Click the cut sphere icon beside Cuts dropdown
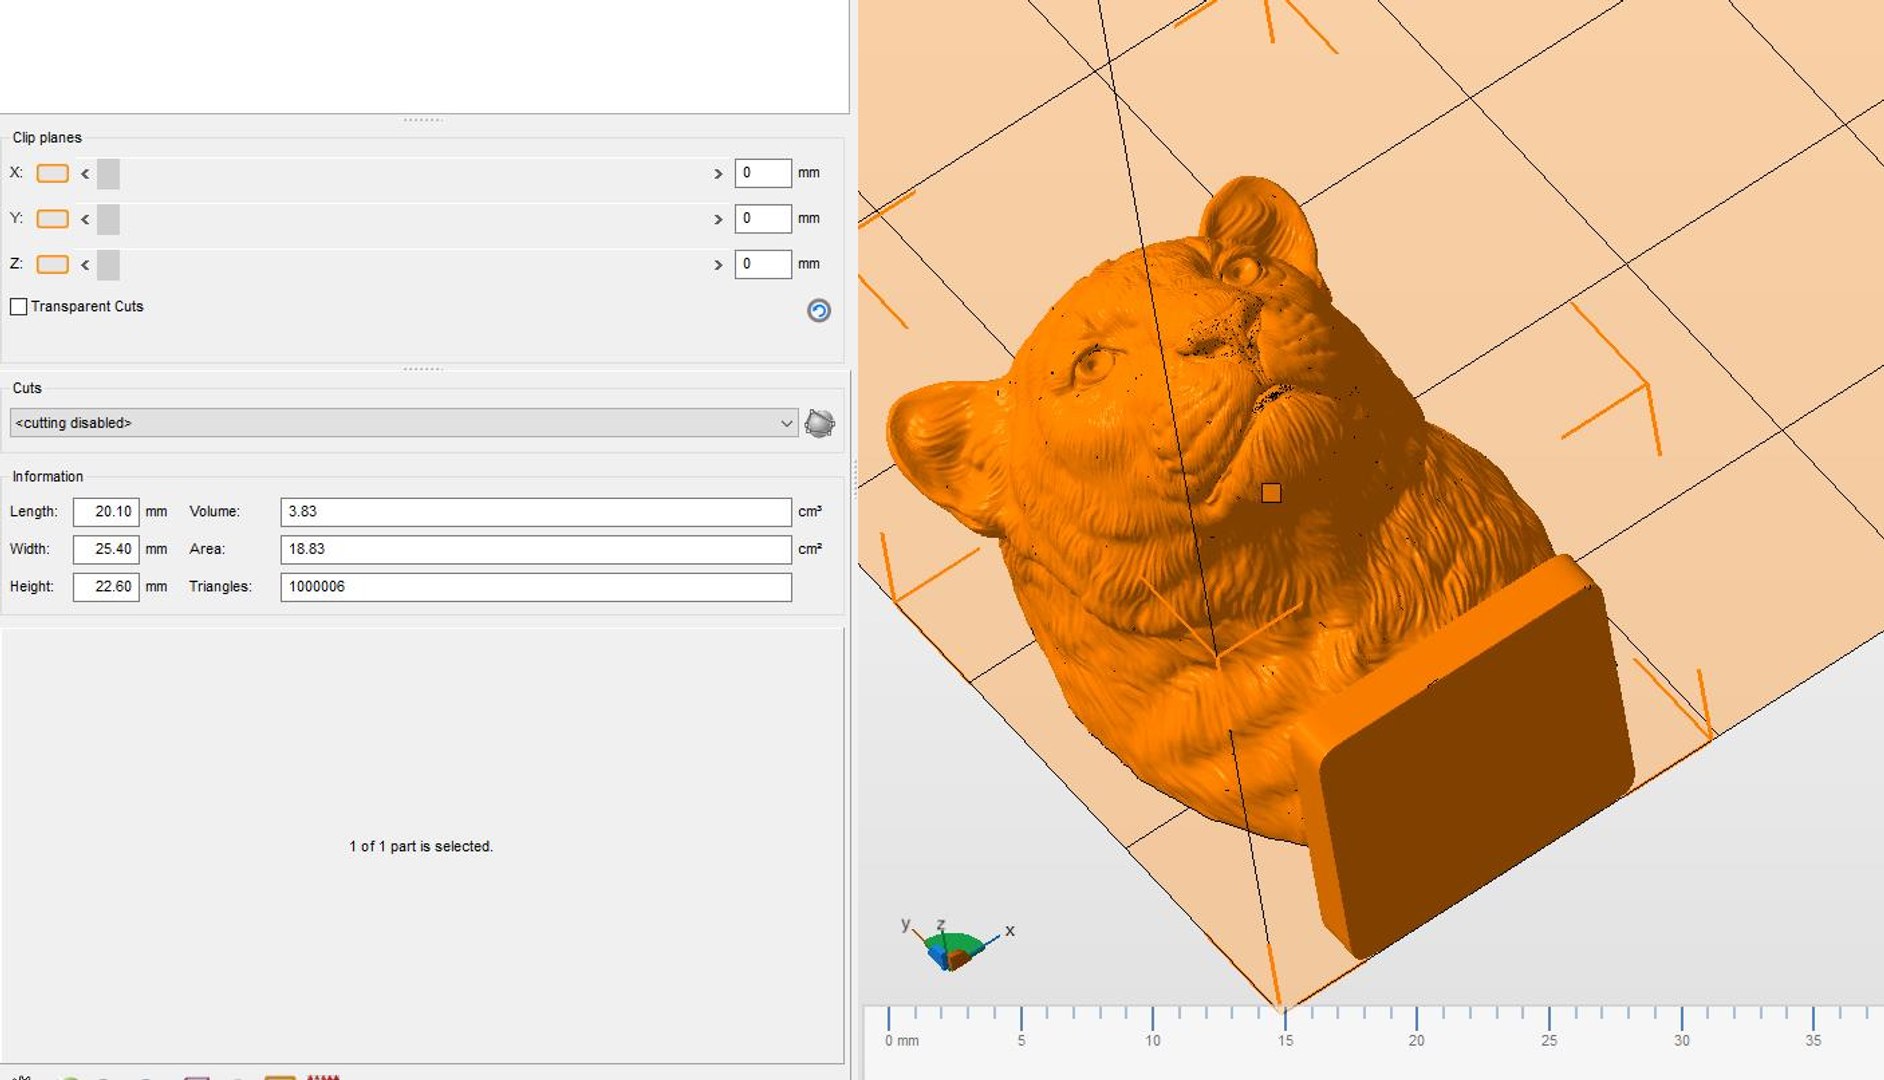 pyautogui.click(x=820, y=423)
